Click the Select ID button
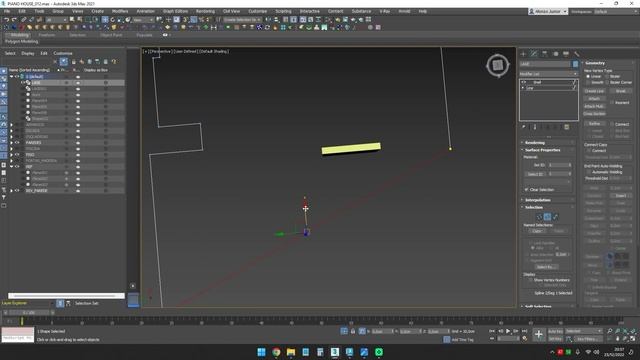The height and width of the screenshot is (360, 640). pos(535,174)
